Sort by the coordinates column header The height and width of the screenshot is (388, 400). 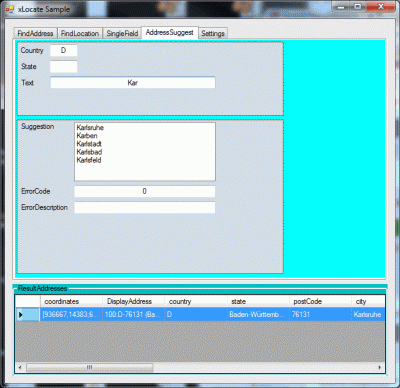pyautogui.click(x=71, y=301)
